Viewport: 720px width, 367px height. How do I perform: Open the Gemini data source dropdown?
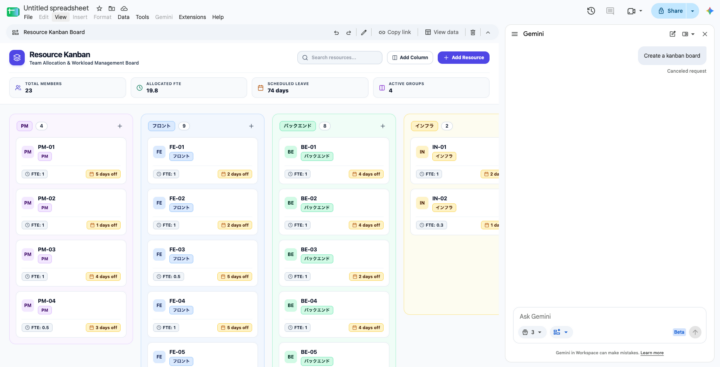click(561, 332)
